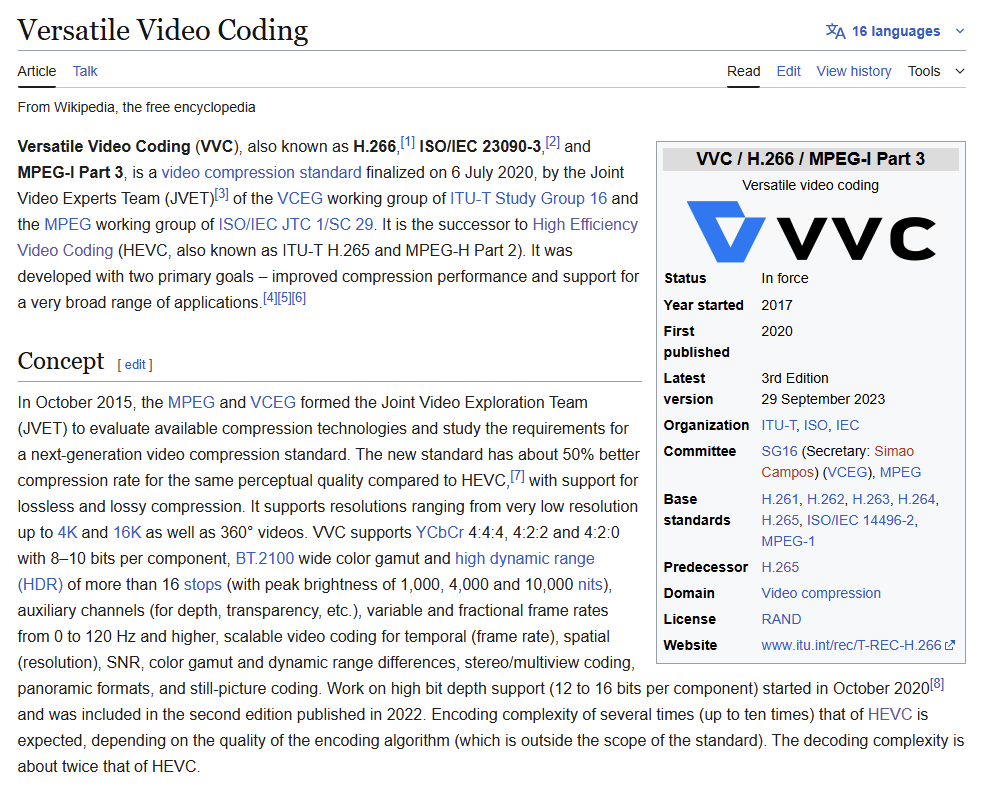Open the stops link
This screenshot has height=795, width=985.
[202, 585]
